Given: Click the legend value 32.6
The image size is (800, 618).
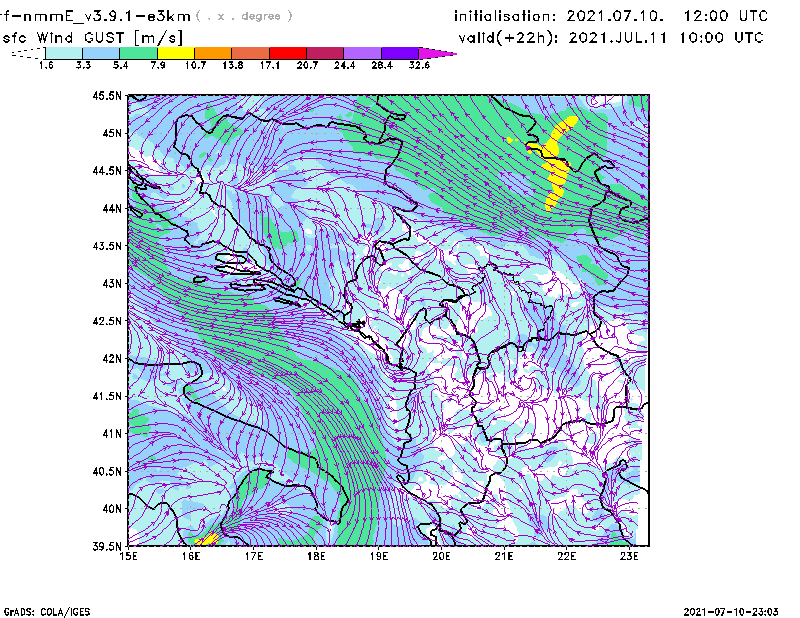Looking at the screenshot, I should 419,65.
